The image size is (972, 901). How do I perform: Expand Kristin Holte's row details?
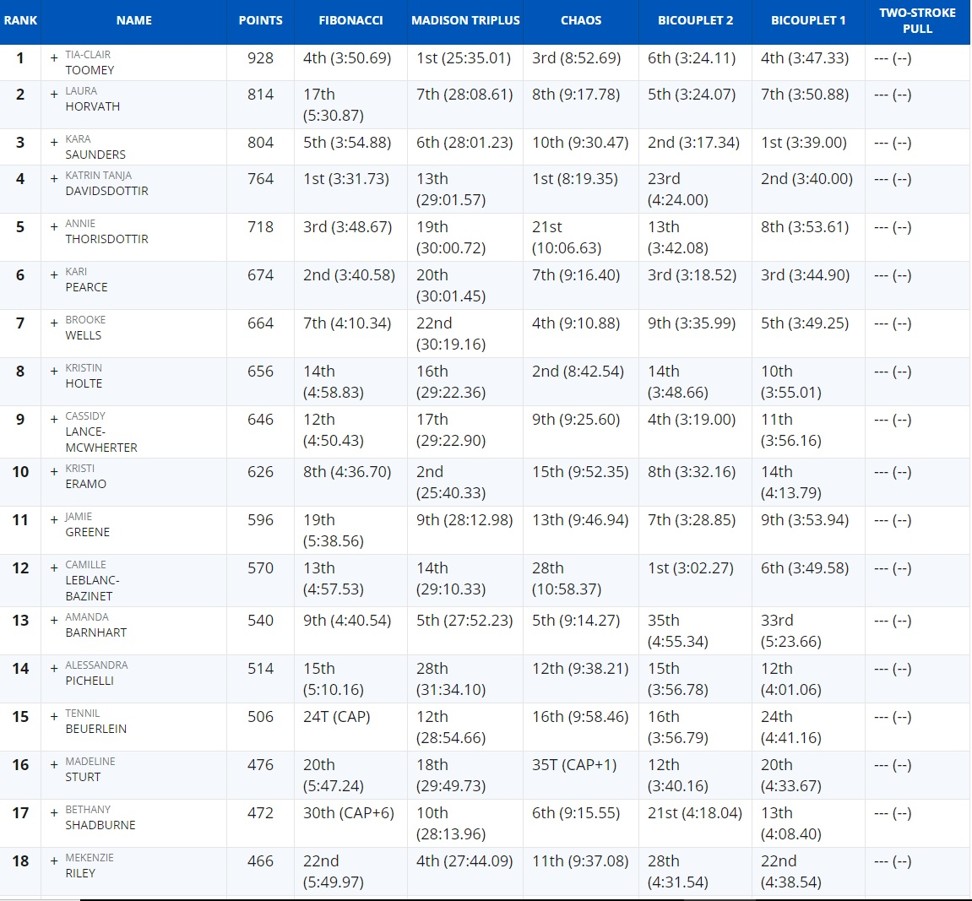point(54,371)
